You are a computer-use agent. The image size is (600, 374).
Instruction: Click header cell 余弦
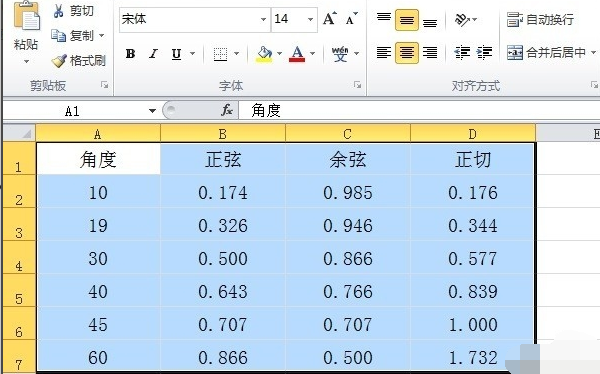348,159
